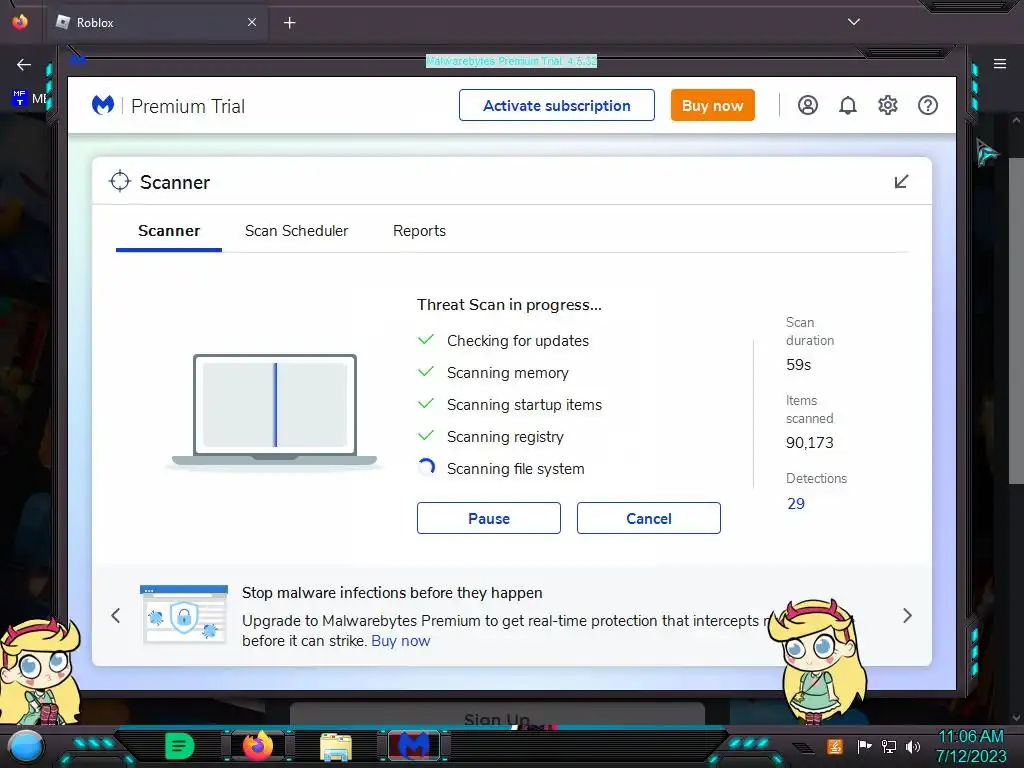Select the Roblox browser tab

pyautogui.click(x=157, y=23)
